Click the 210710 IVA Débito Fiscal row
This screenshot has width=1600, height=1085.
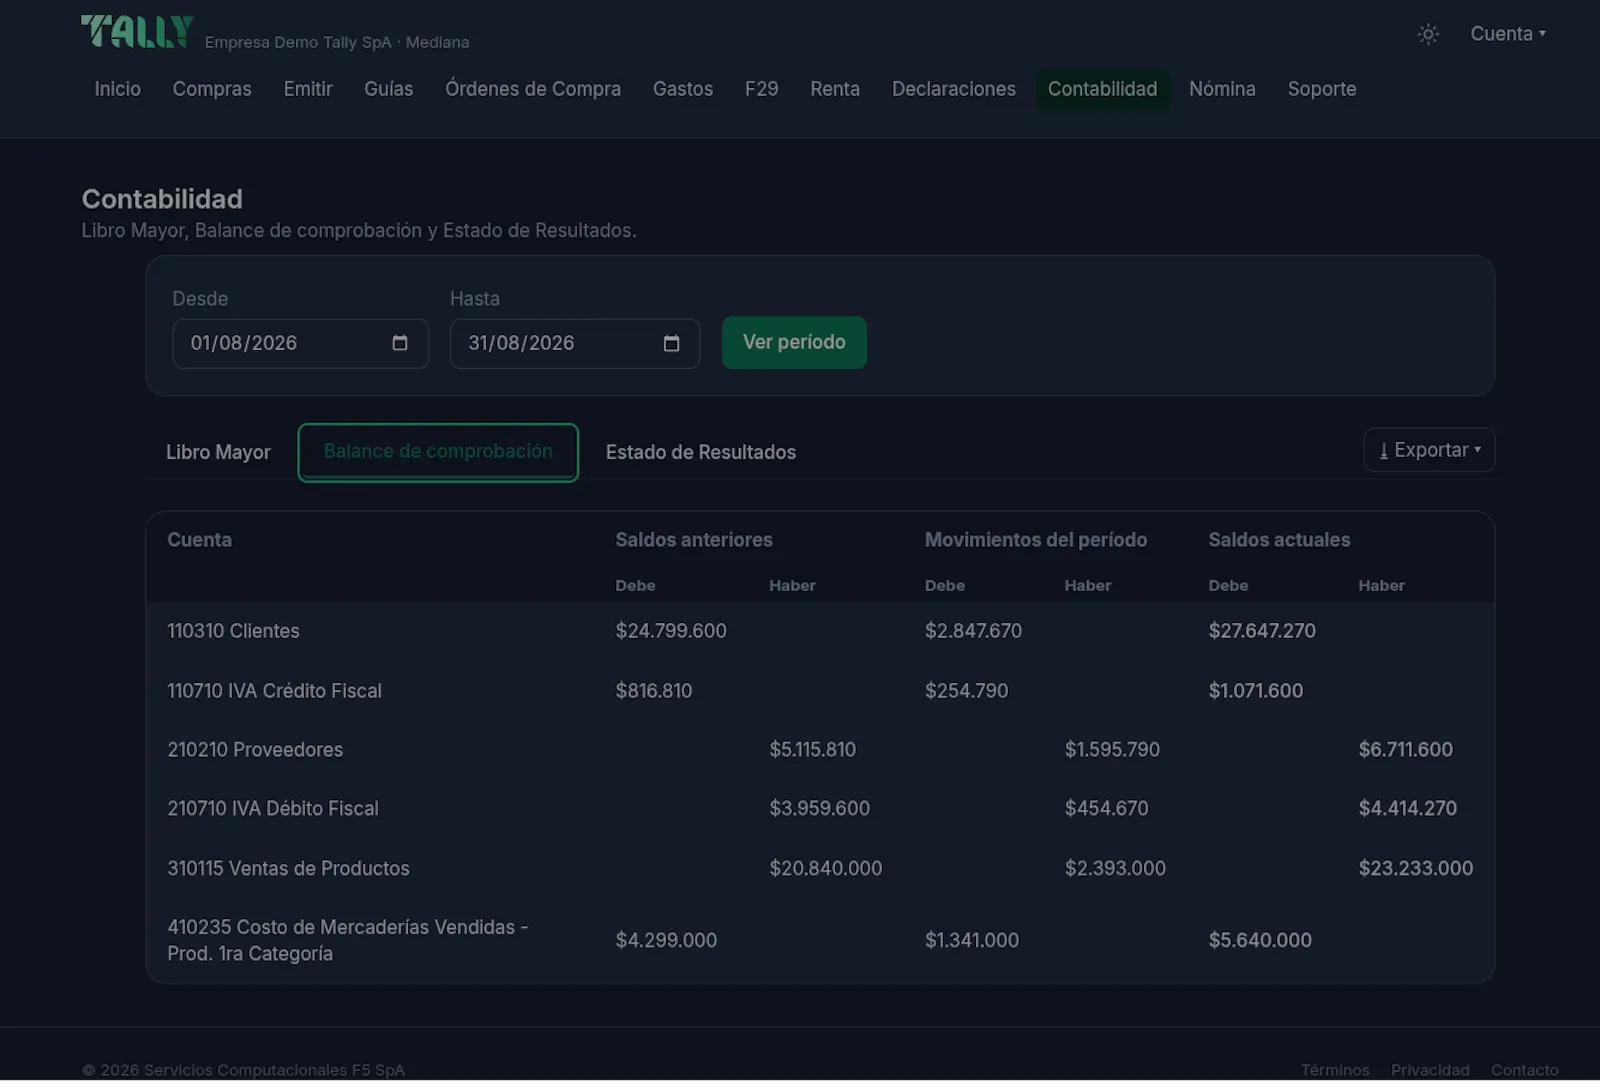pyautogui.click(x=820, y=809)
